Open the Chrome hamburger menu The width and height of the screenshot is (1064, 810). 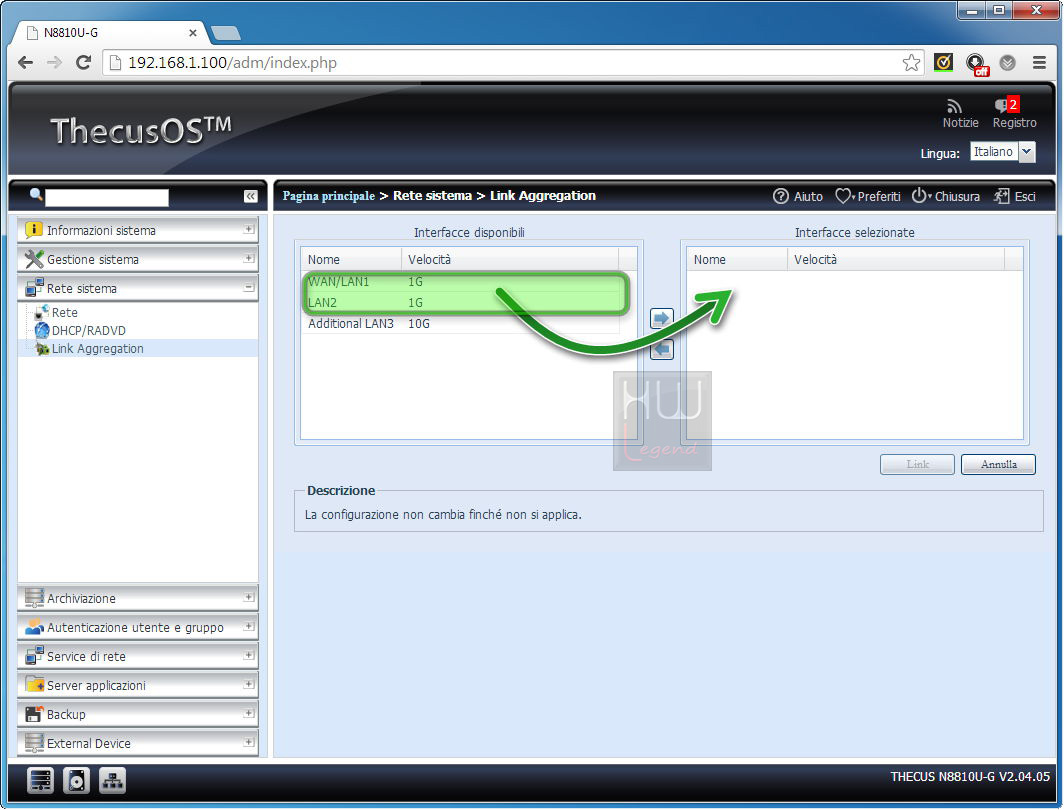pyautogui.click(x=1039, y=62)
